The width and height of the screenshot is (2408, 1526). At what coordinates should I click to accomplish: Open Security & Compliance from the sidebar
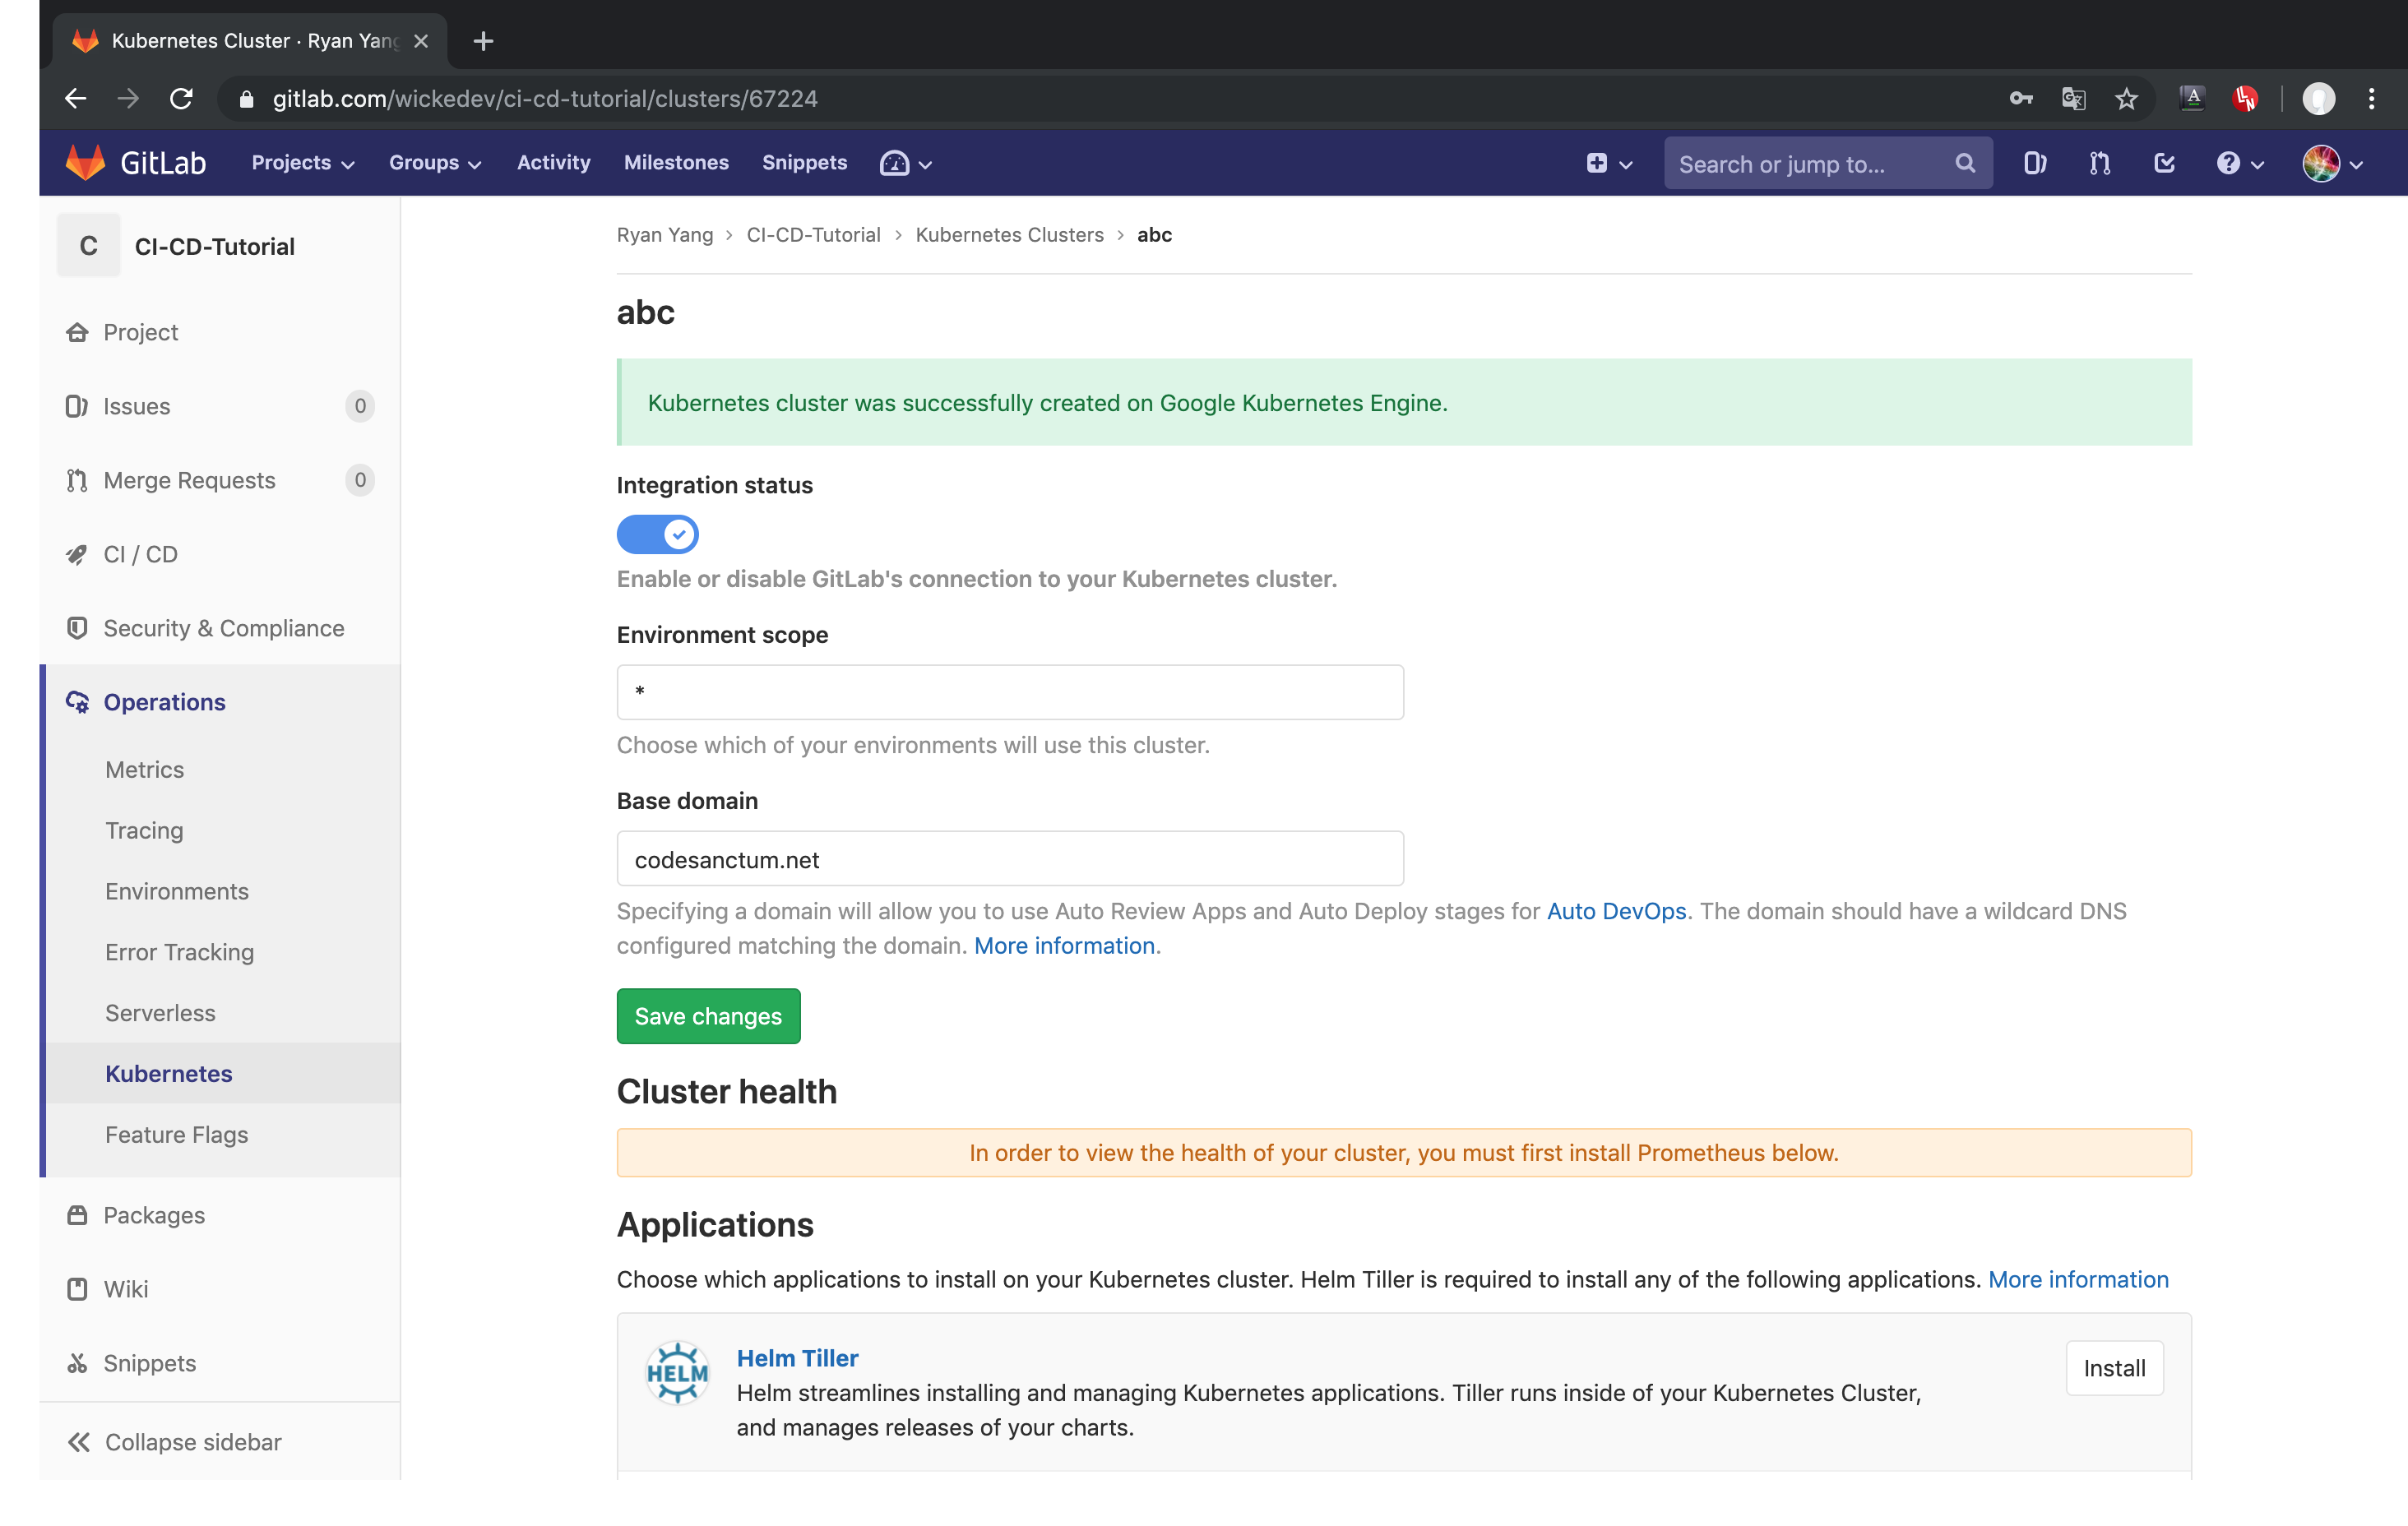[224, 628]
